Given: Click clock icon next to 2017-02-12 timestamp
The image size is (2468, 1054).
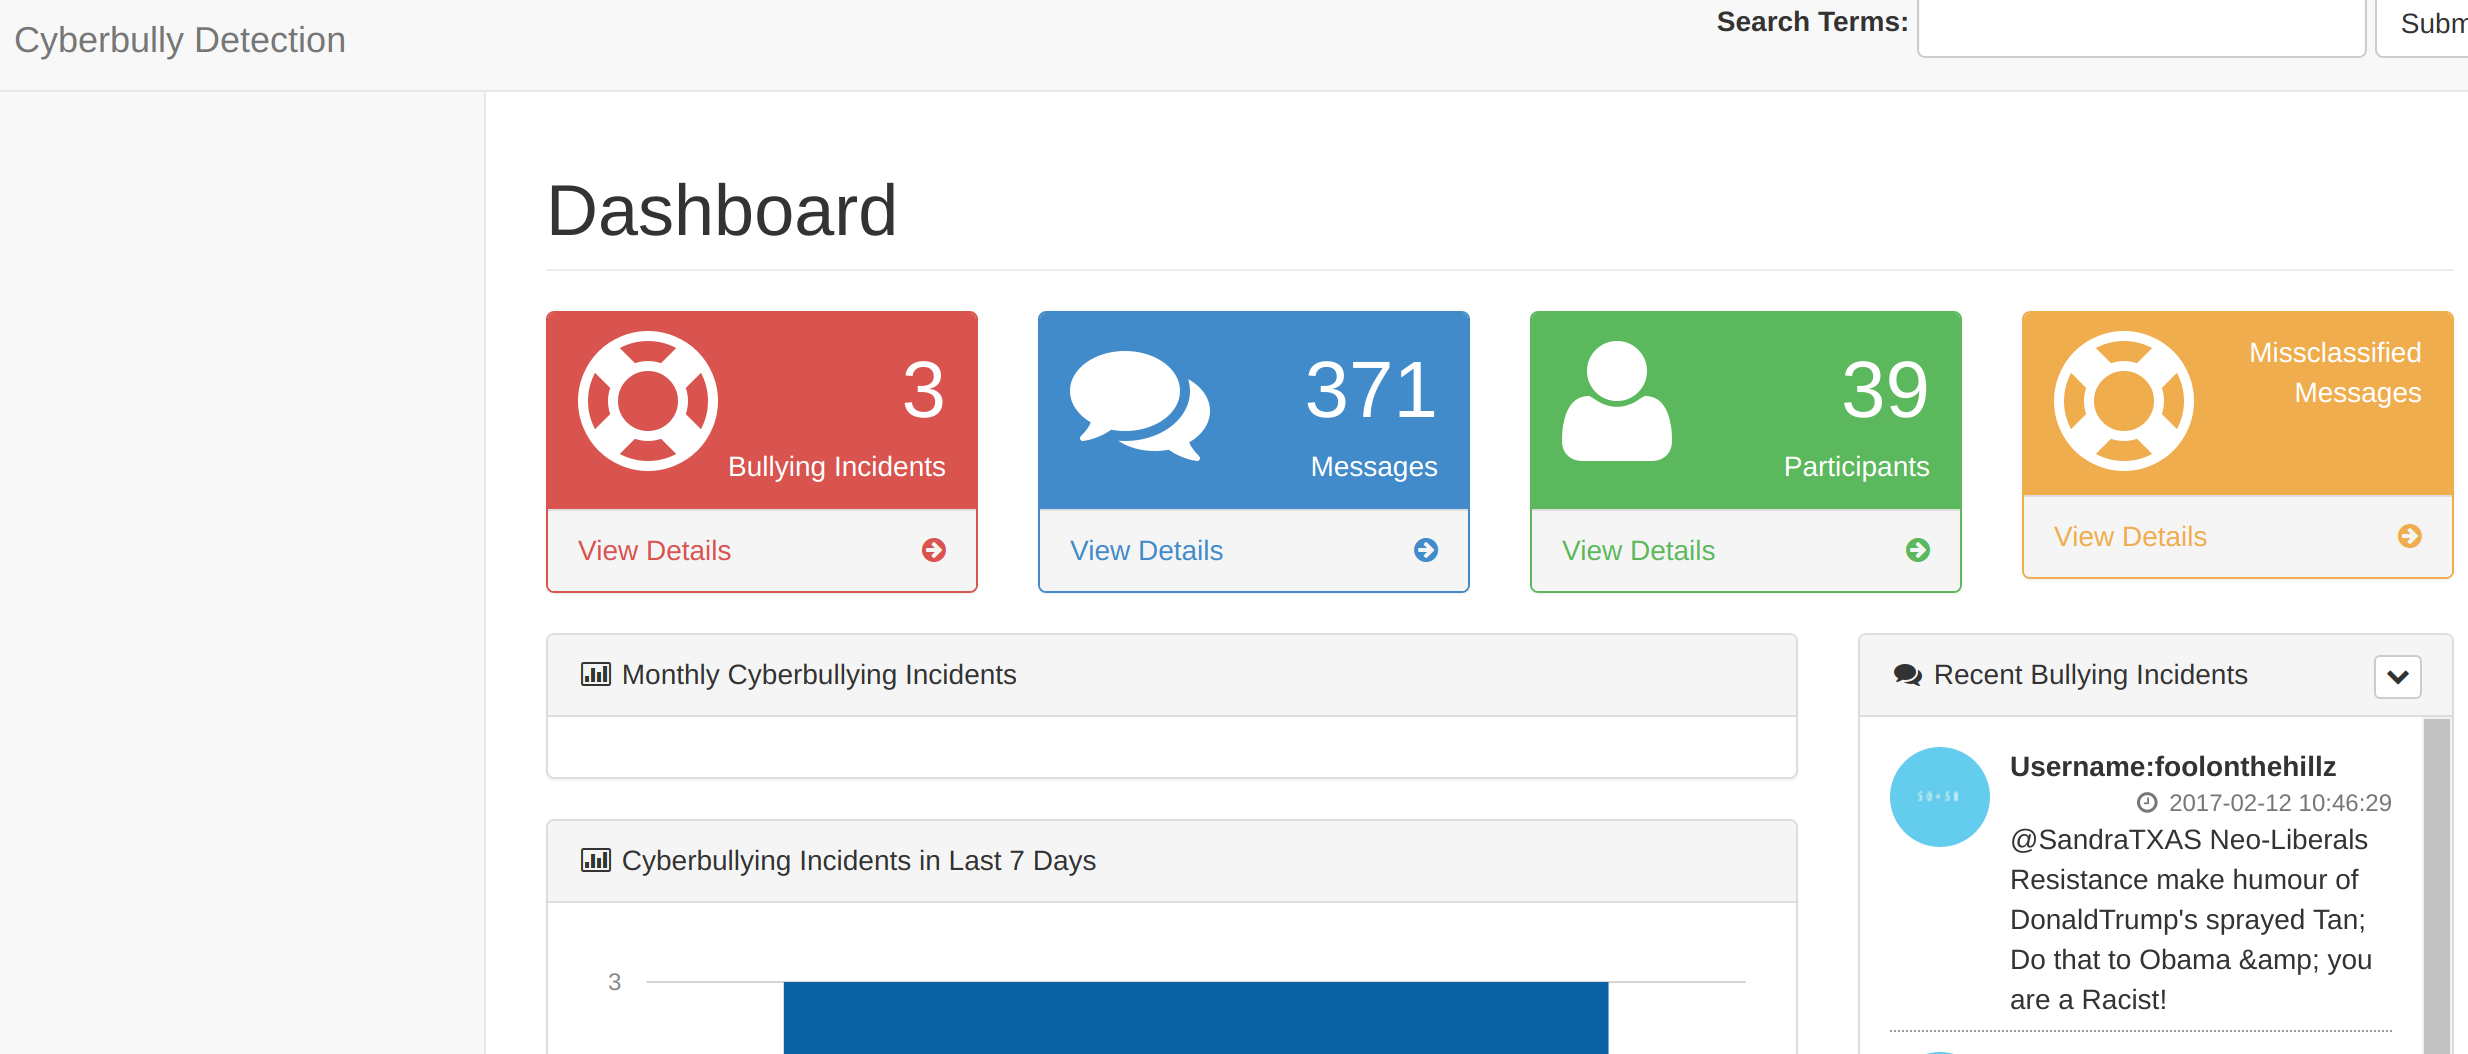Looking at the screenshot, I should 2147,802.
